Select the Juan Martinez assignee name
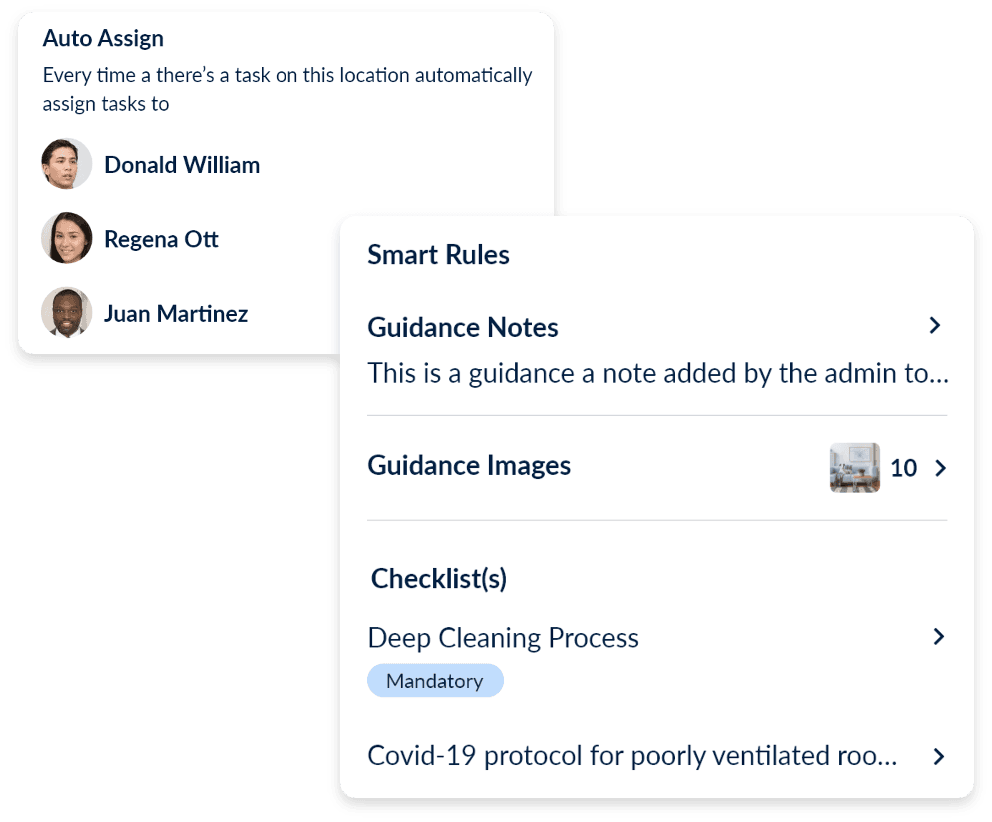 176,314
